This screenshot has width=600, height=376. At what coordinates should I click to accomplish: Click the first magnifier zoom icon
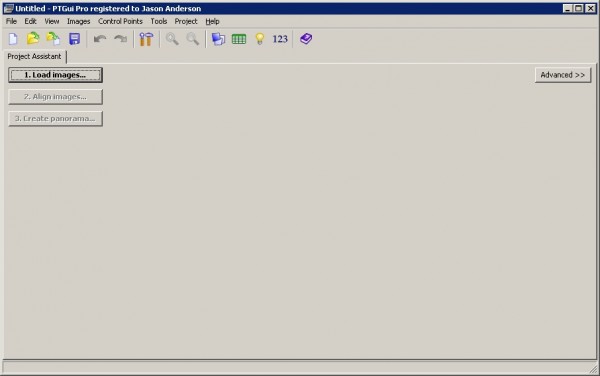coord(172,39)
